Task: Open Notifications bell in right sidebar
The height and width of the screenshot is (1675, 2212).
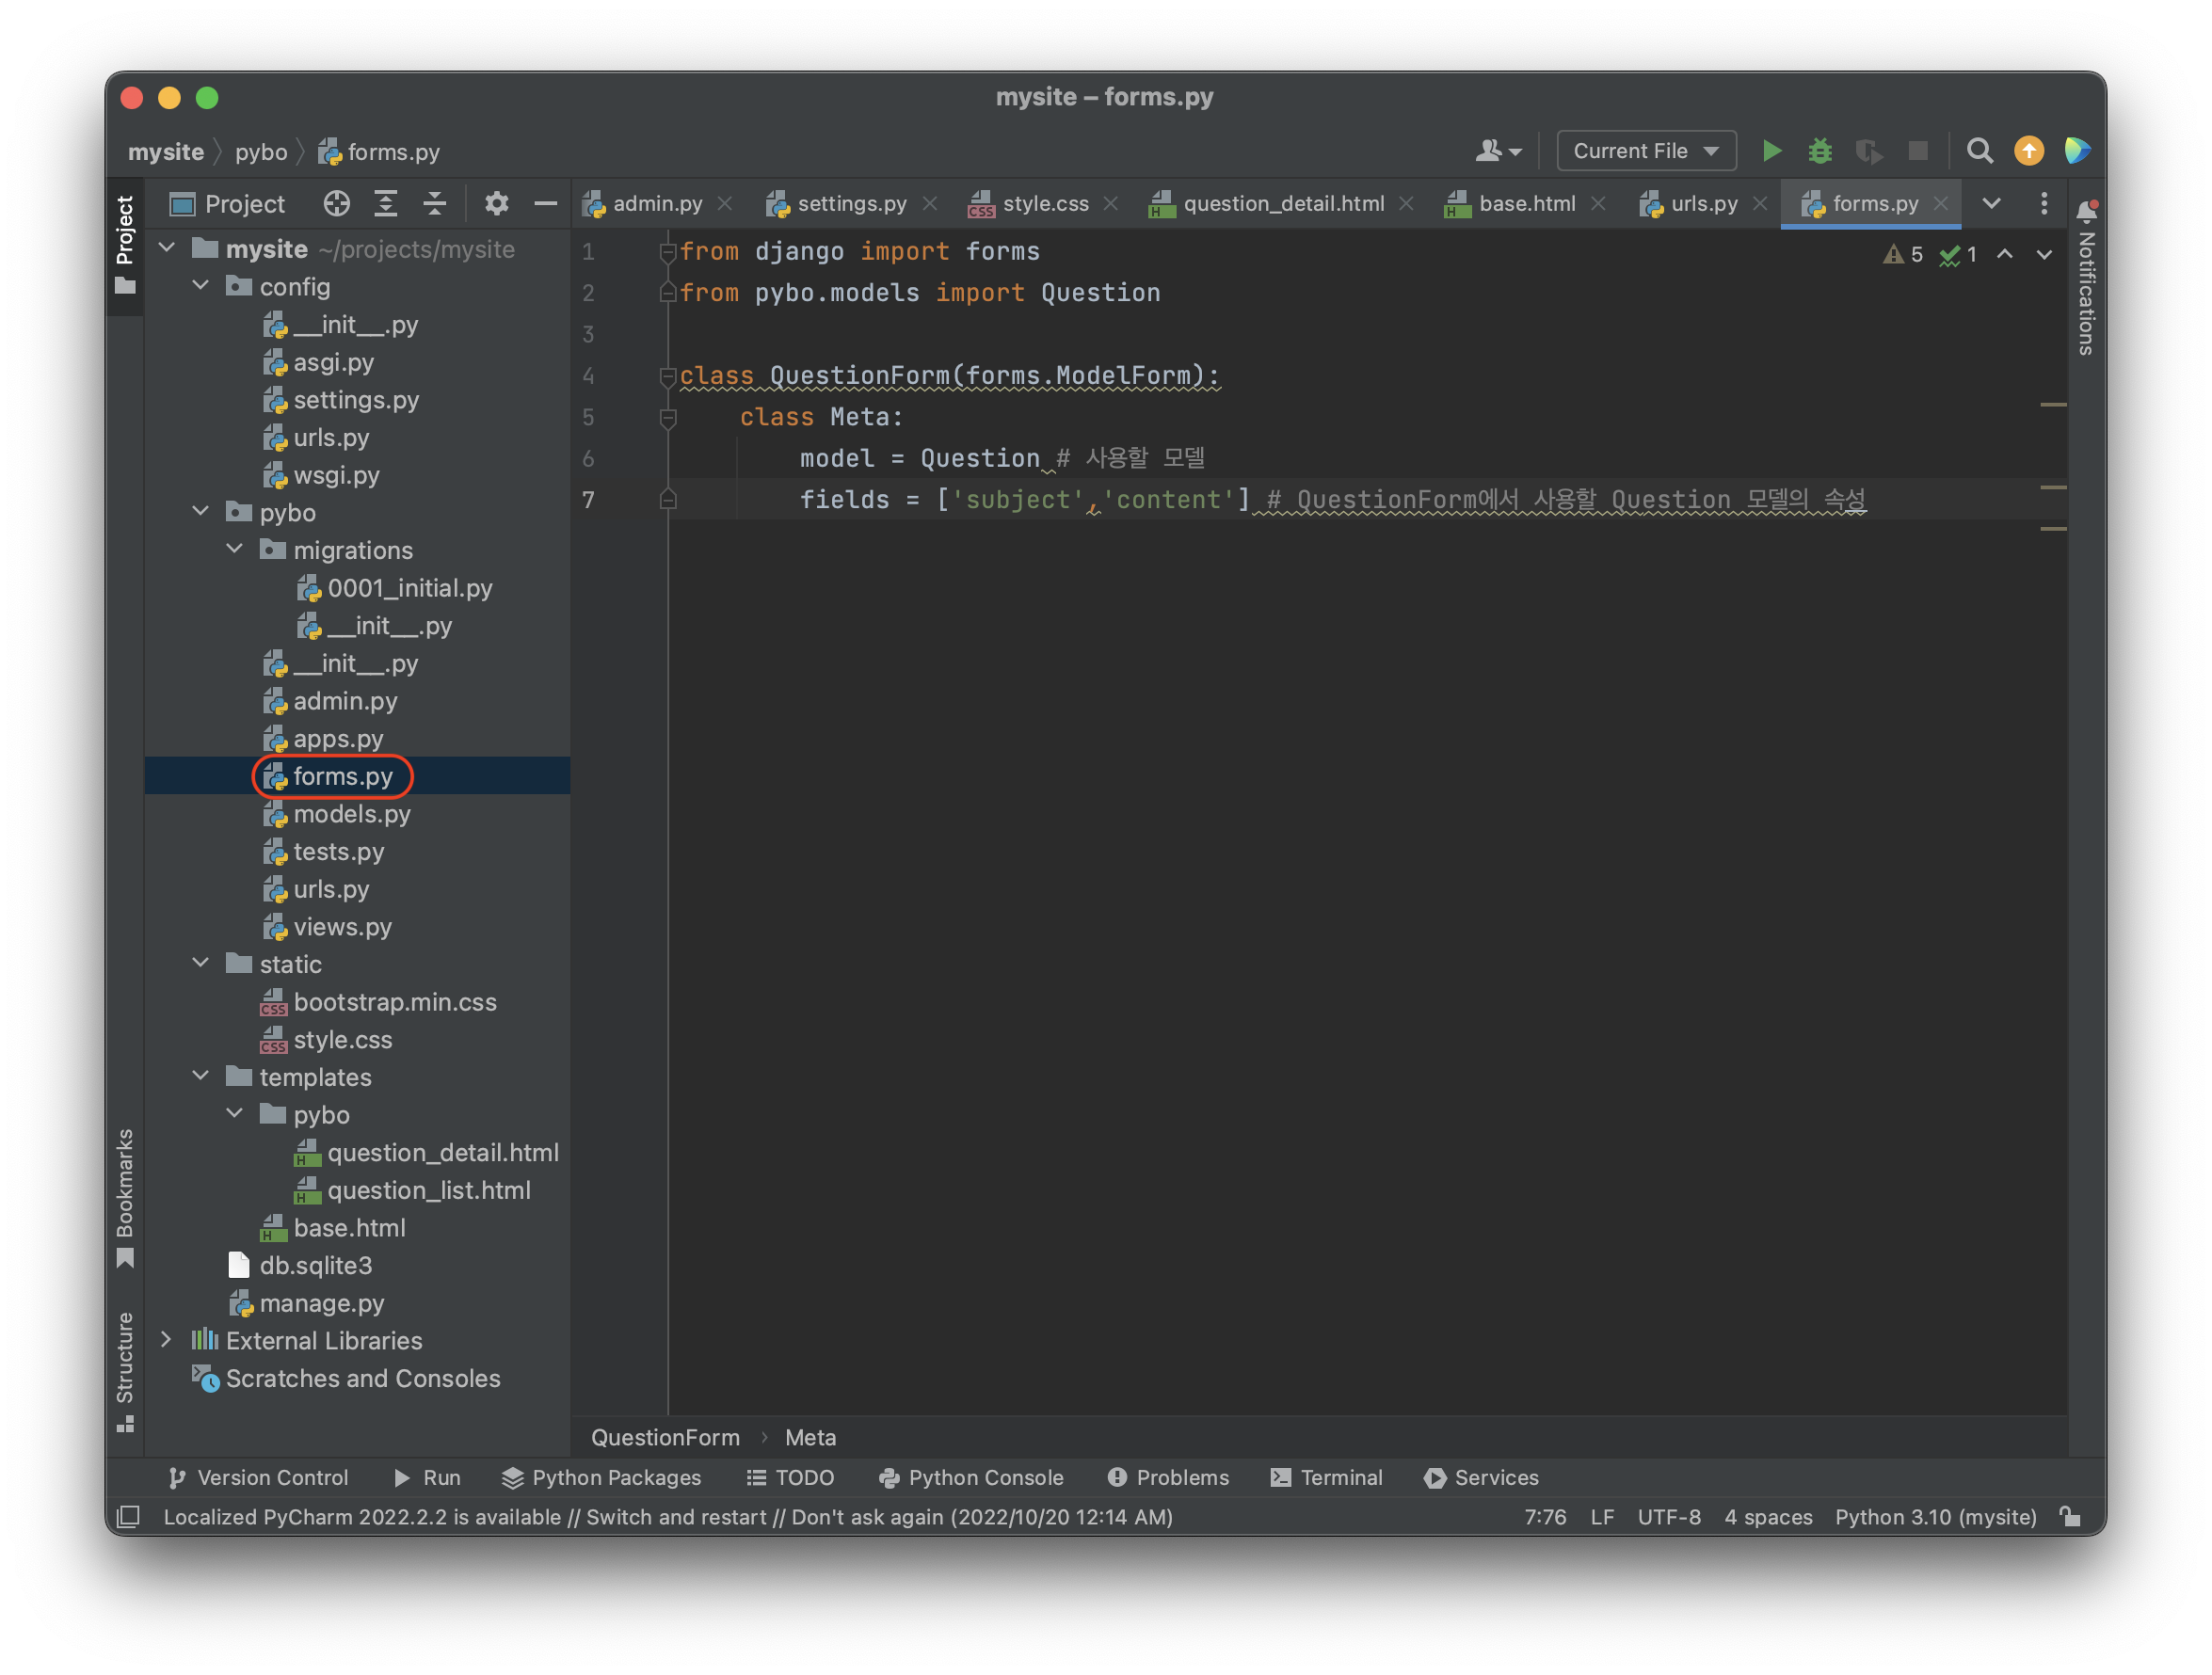Action: pyautogui.click(x=2087, y=211)
